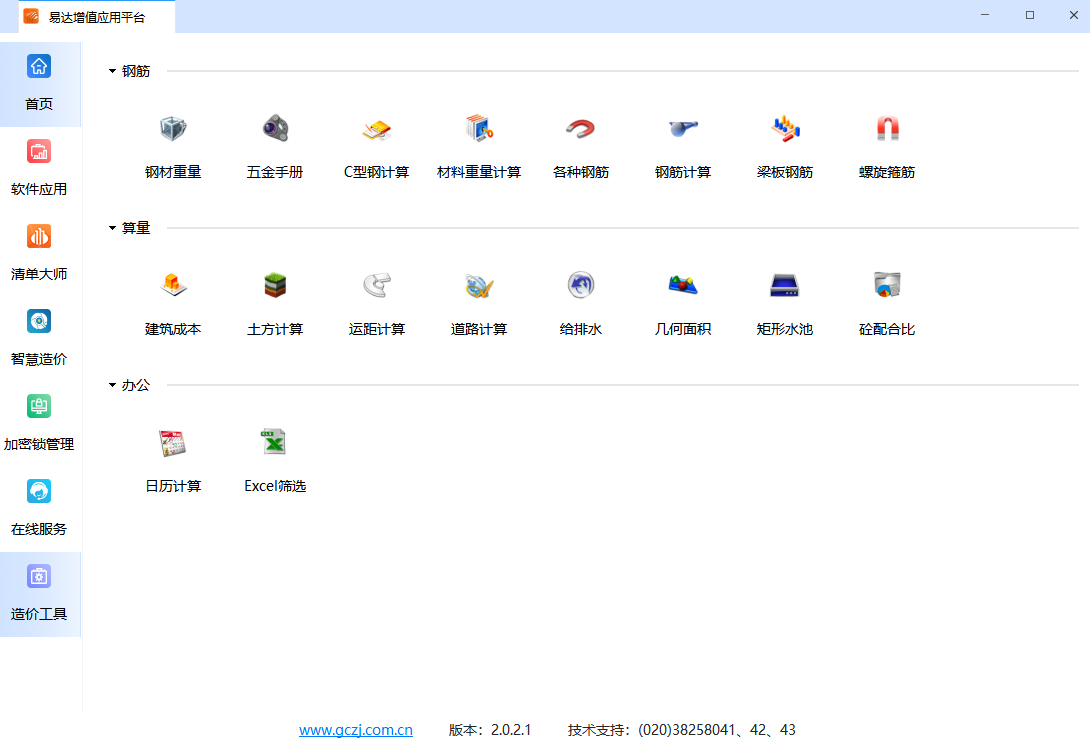
Task: Launch the 矩形水池 tool
Action: pos(785,303)
